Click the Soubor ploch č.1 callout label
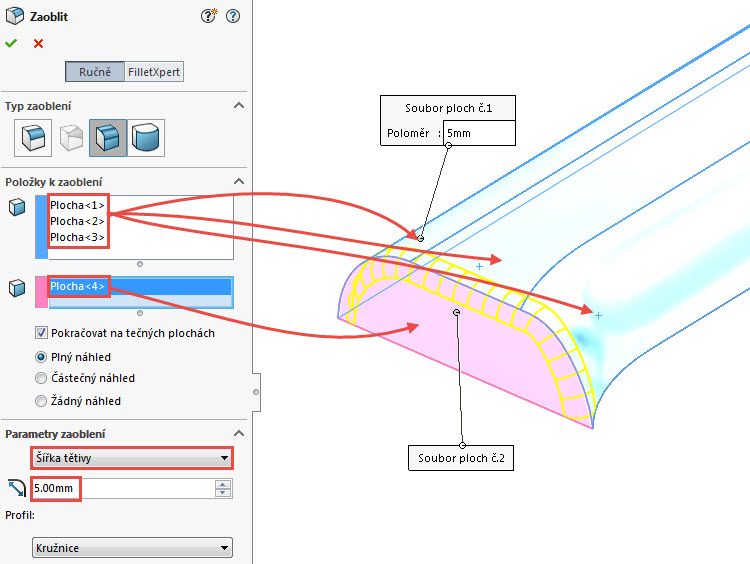The height and width of the screenshot is (564, 750). pos(449,108)
